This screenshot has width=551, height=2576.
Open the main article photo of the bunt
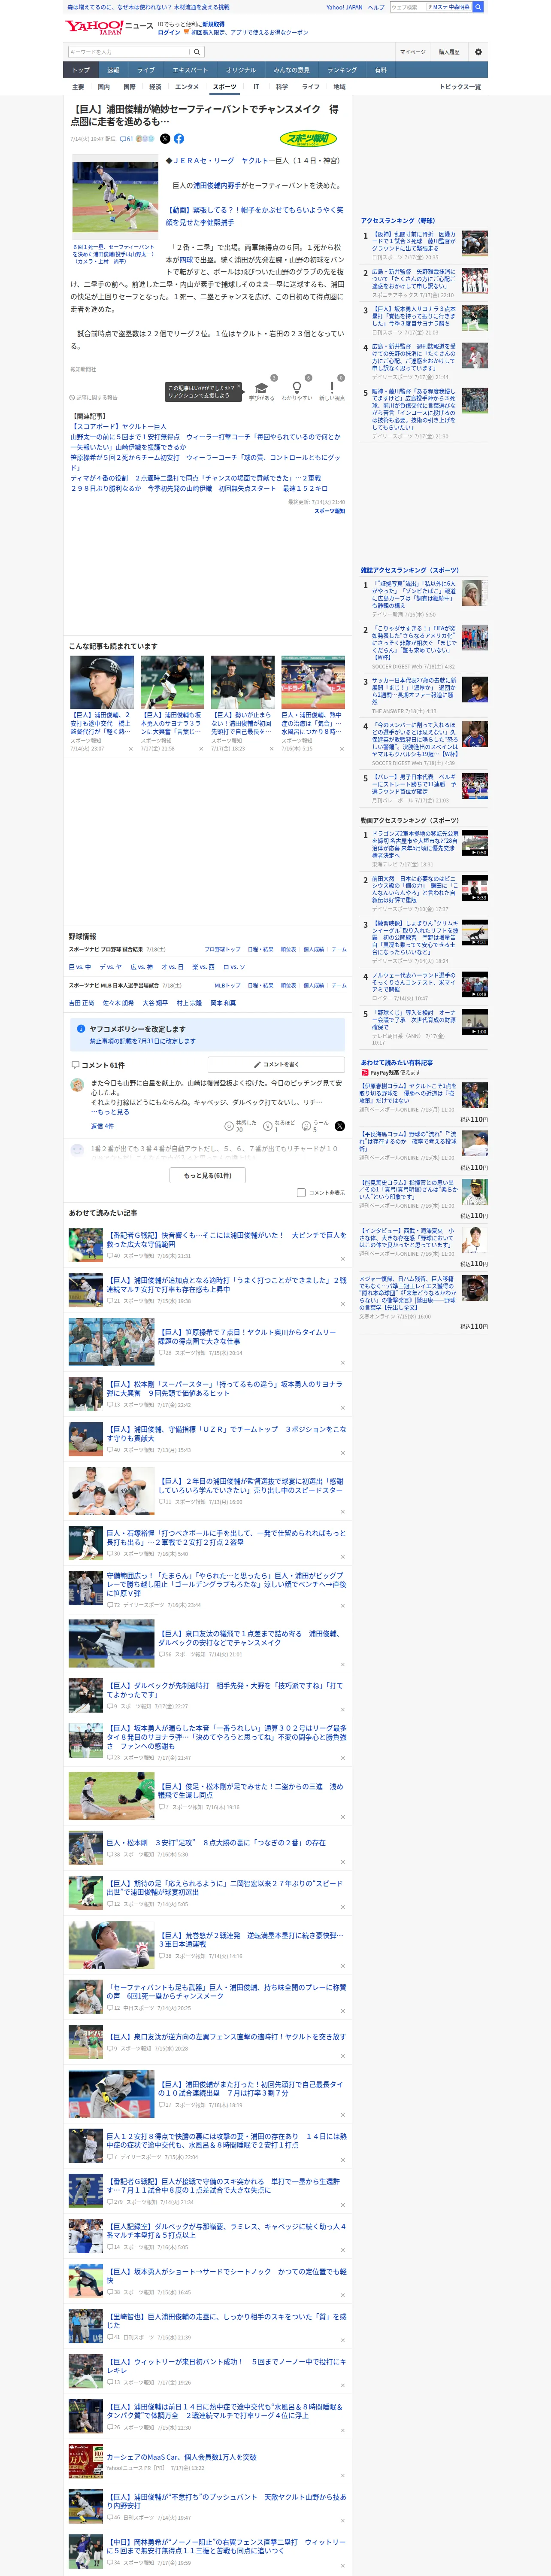click(115, 198)
